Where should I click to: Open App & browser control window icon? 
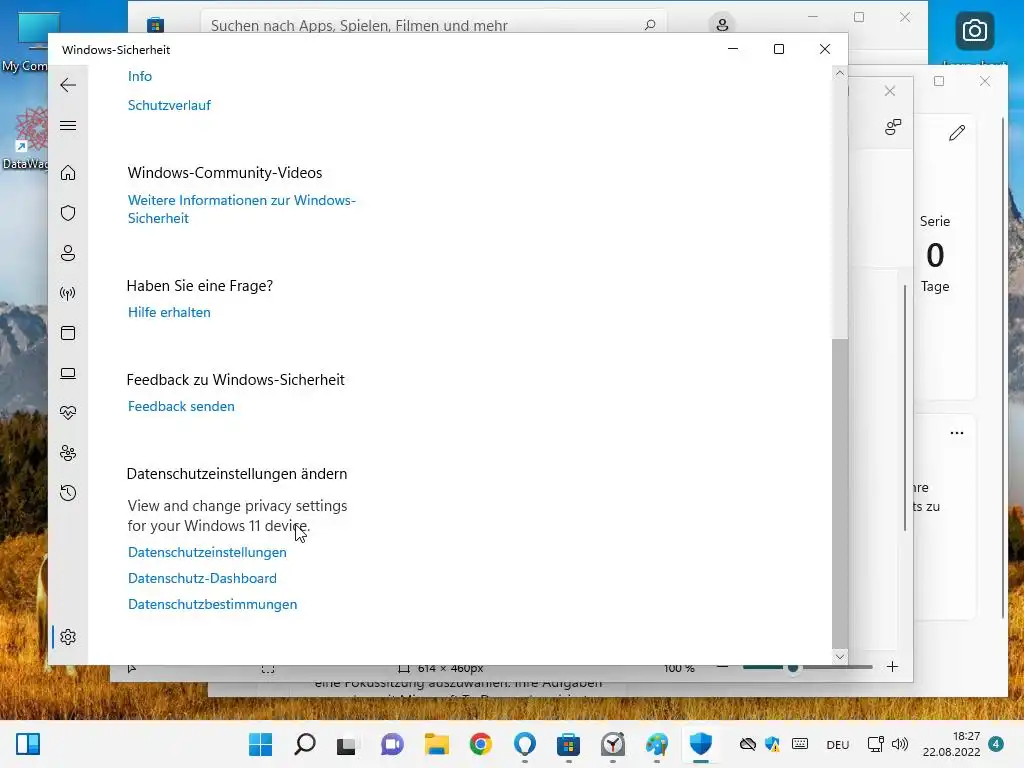point(68,333)
